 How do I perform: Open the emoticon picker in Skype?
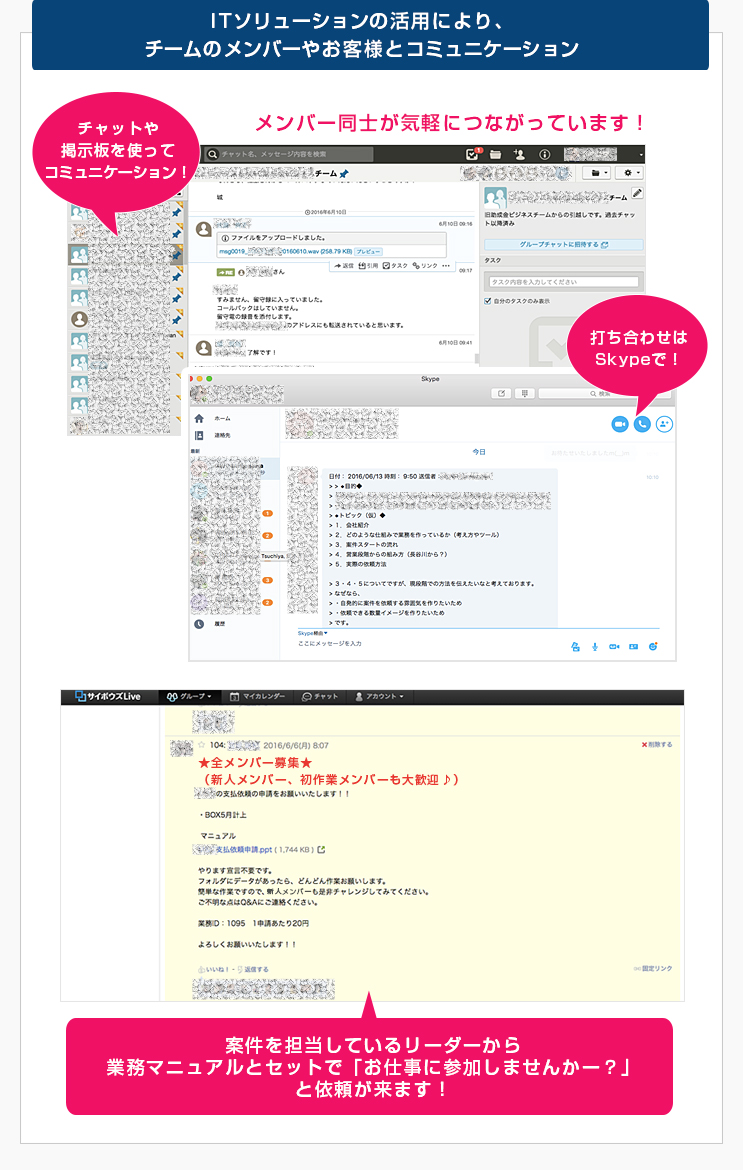[653, 646]
